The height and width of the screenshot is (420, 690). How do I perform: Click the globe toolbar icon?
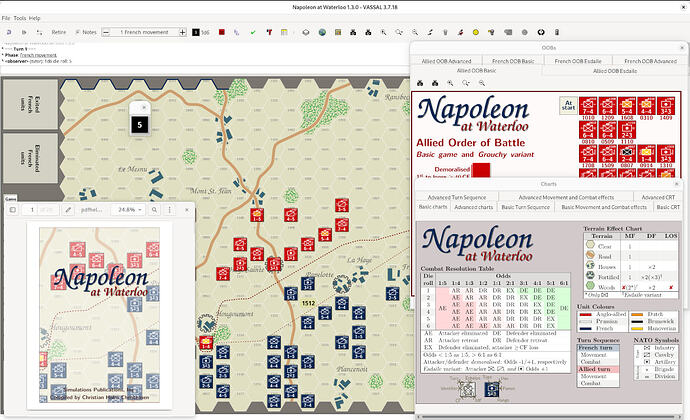(x=322, y=32)
